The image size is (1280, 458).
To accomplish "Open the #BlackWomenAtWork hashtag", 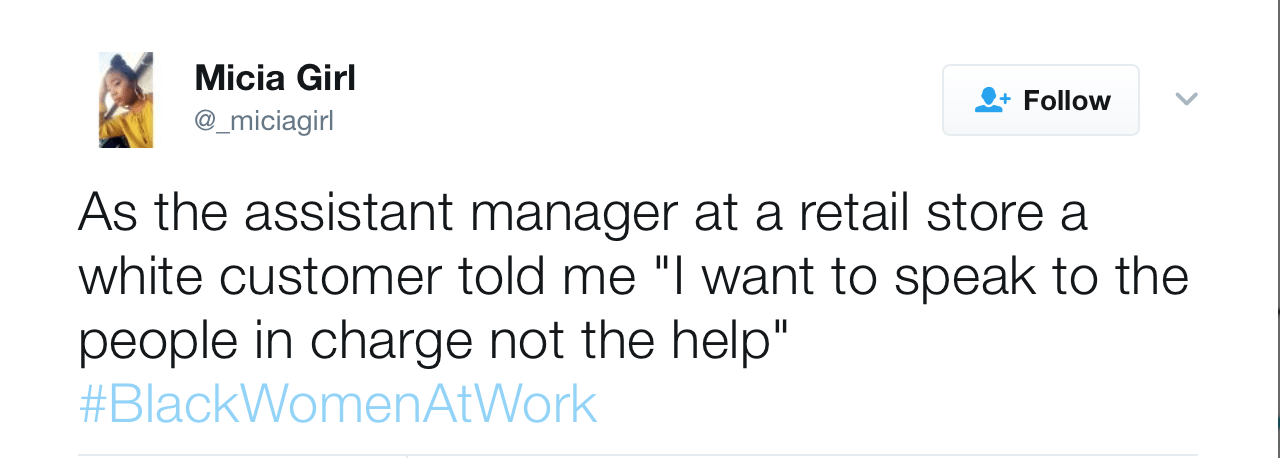I will pyautogui.click(x=338, y=405).
